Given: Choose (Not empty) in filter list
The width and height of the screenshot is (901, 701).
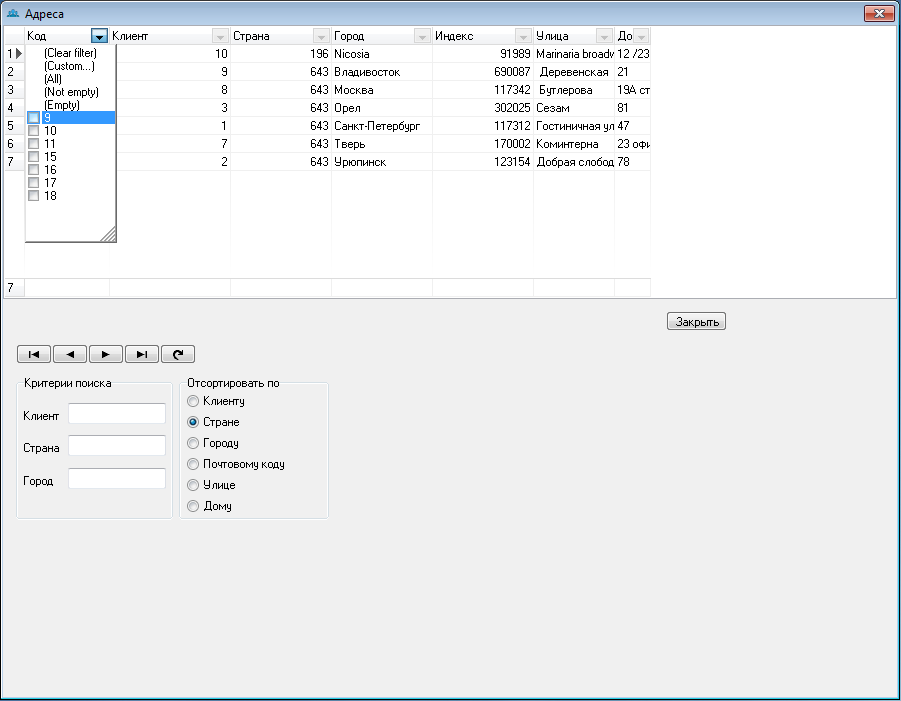Looking at the screenshot, I should pos(71,92).
